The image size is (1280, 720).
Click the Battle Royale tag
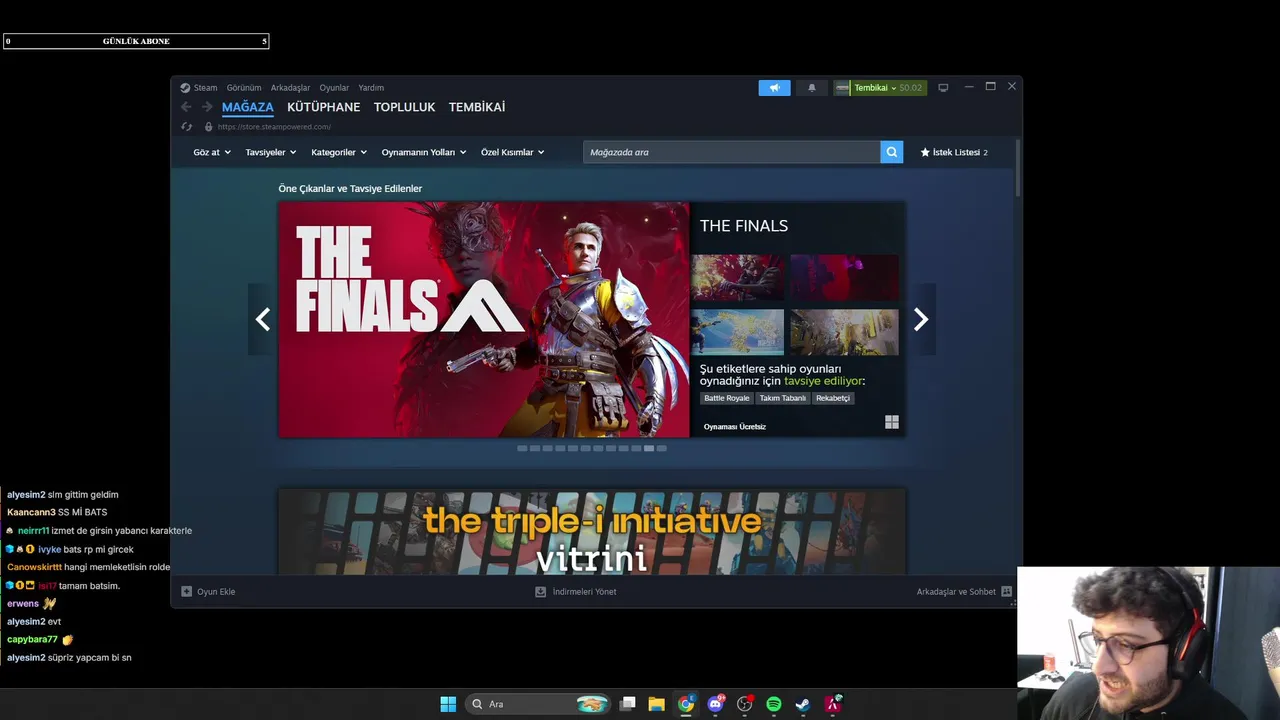point(727,398)
